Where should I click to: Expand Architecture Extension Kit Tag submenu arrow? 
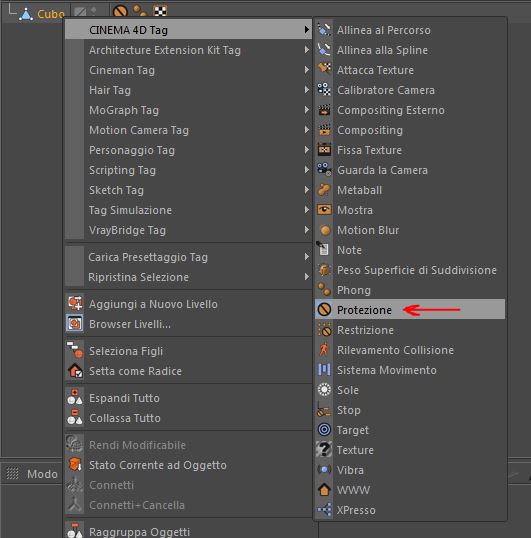306,50
